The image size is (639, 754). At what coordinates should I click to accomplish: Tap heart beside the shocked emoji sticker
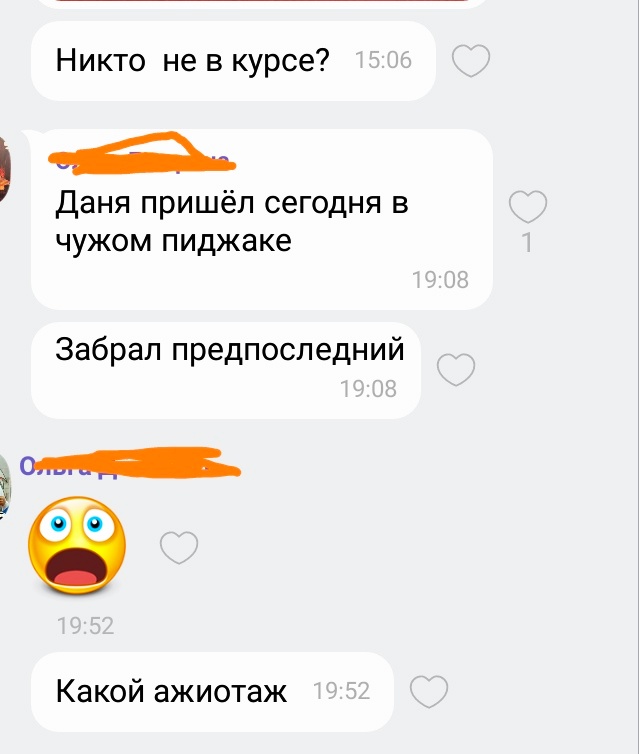click(179, 547)
